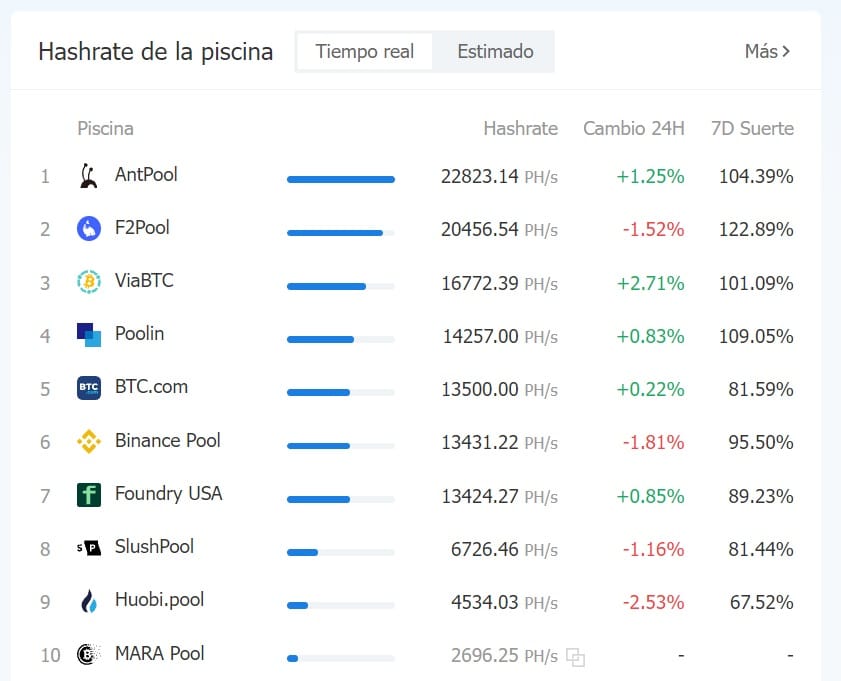Image resolution: width=841 pixels, height=681 pixels.
Task: Open the Binance Pool name link
Action: pyautogui.click(x=167, y=440)
